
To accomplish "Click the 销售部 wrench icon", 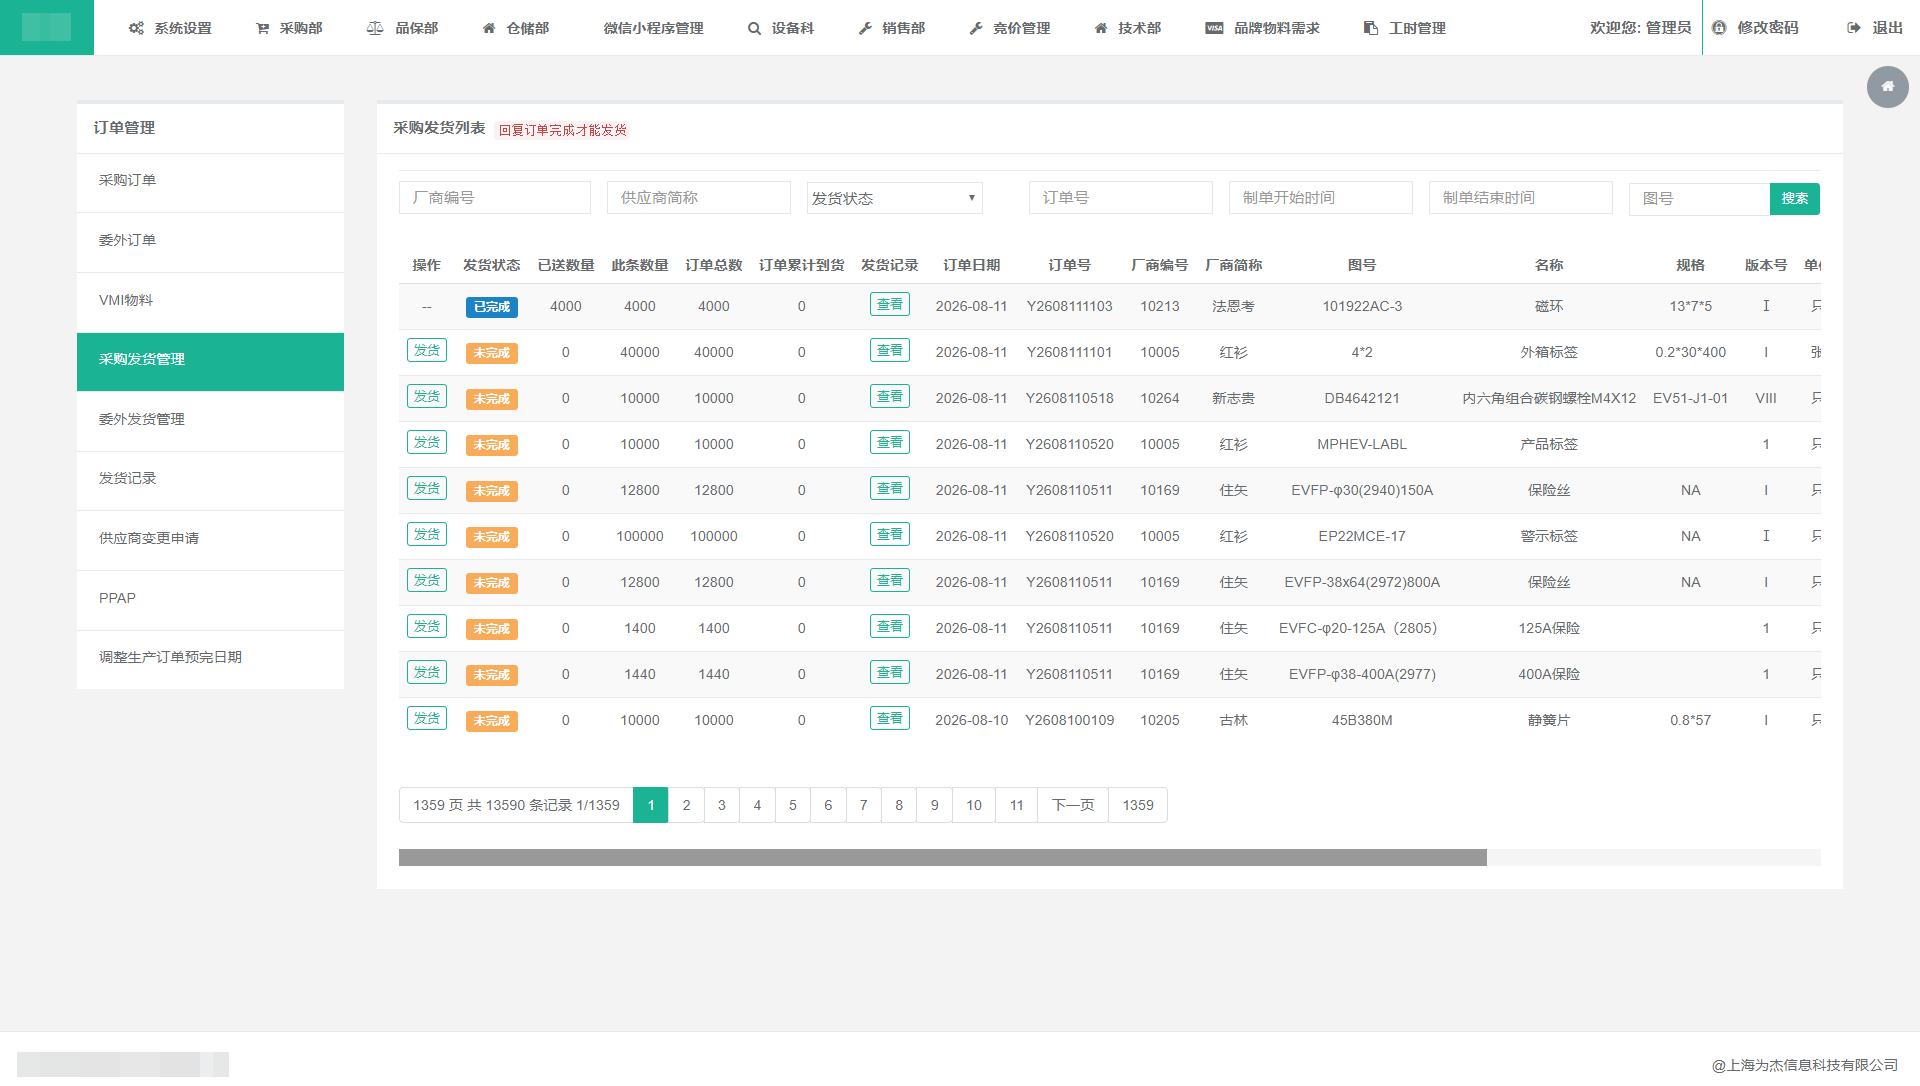I will tap(866, 28).
